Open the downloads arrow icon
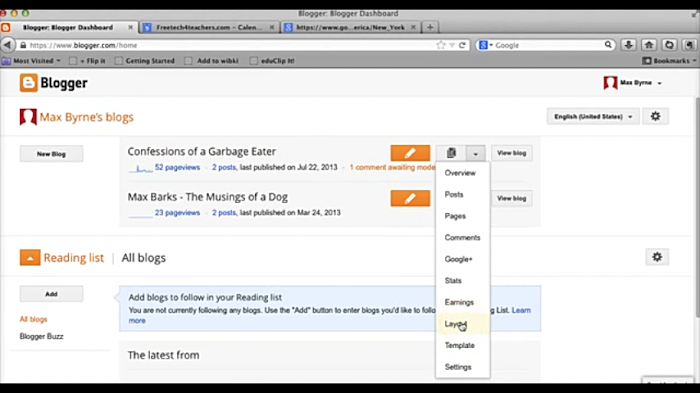Image resolution: width=700 pixels, height=393 pixels. pos(629,45)
